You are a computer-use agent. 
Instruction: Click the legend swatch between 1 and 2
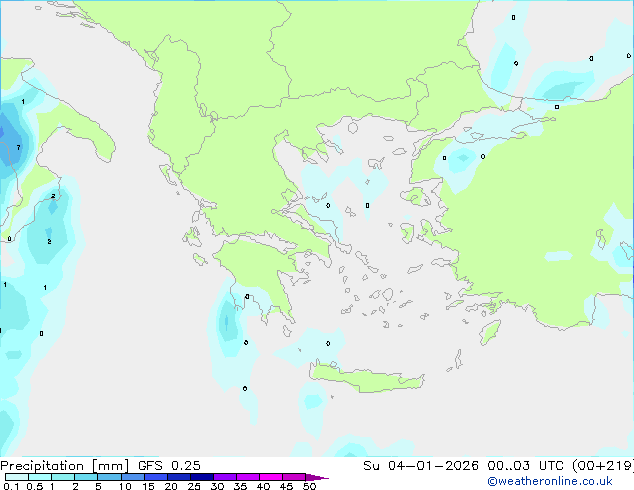63,477
